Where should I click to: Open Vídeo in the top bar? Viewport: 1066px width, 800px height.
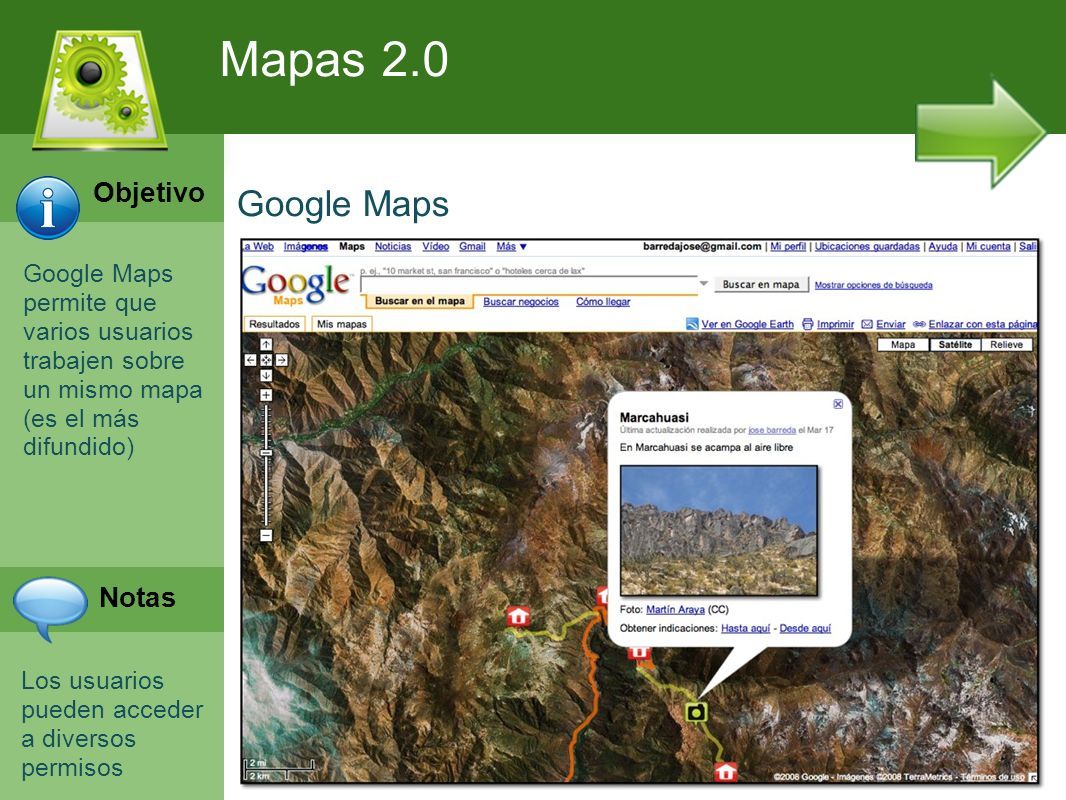435,247
